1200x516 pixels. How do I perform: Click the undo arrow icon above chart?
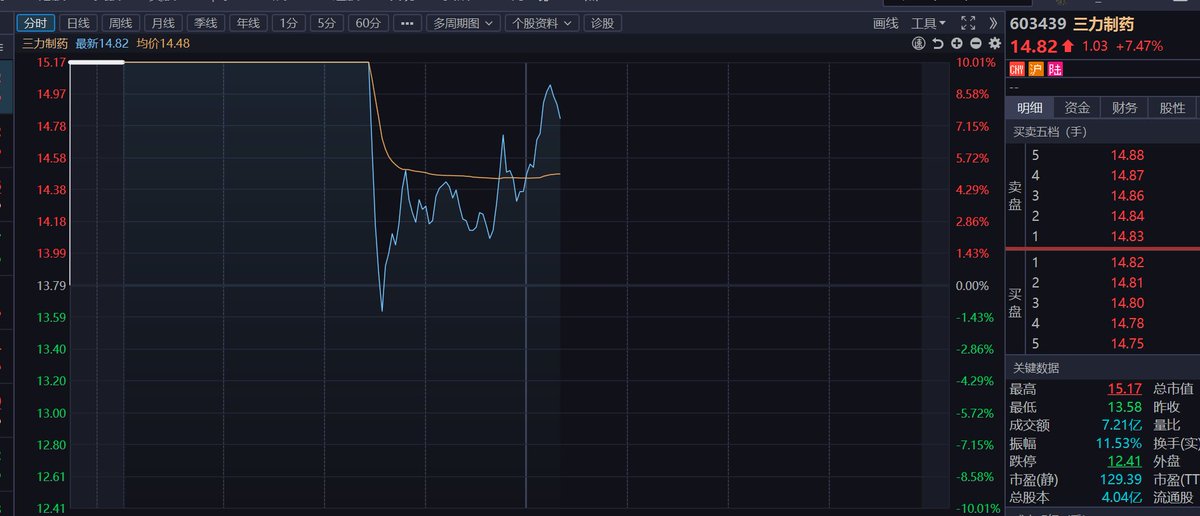click(937, 44)
